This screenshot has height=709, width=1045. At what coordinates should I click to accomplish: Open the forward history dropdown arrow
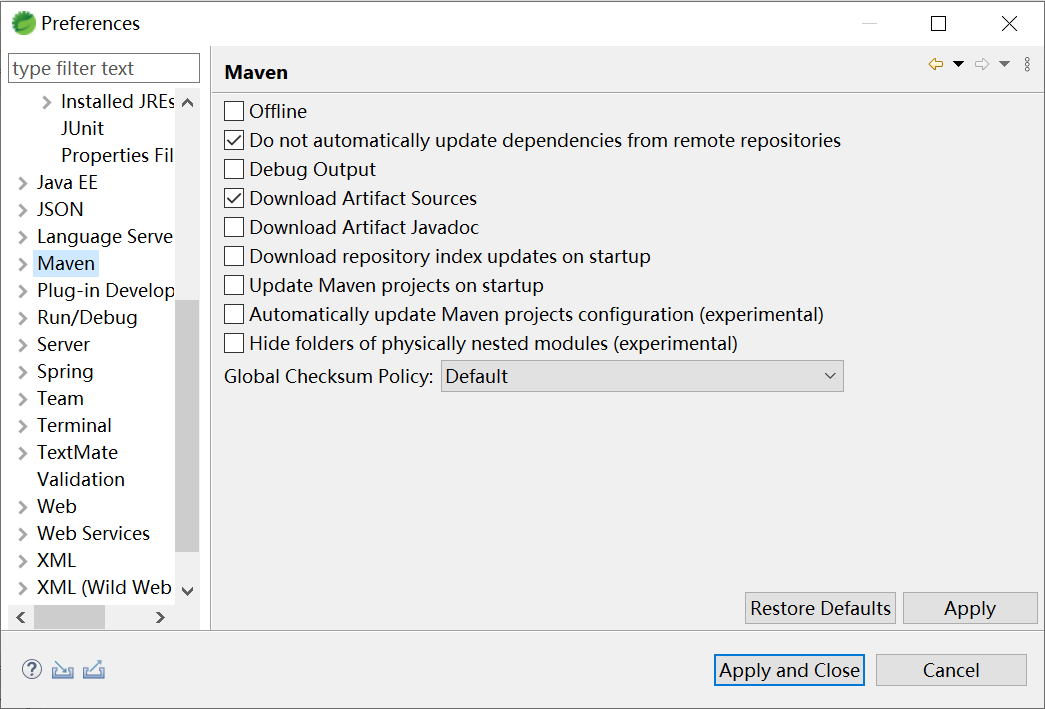coord(1004,65)
